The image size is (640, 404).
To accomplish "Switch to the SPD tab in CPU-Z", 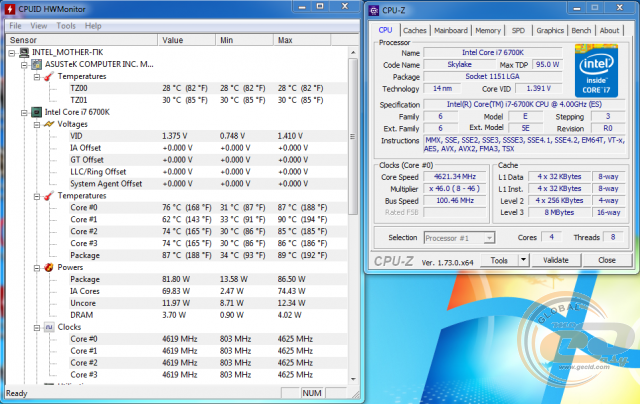I will (x=518, y=30).
